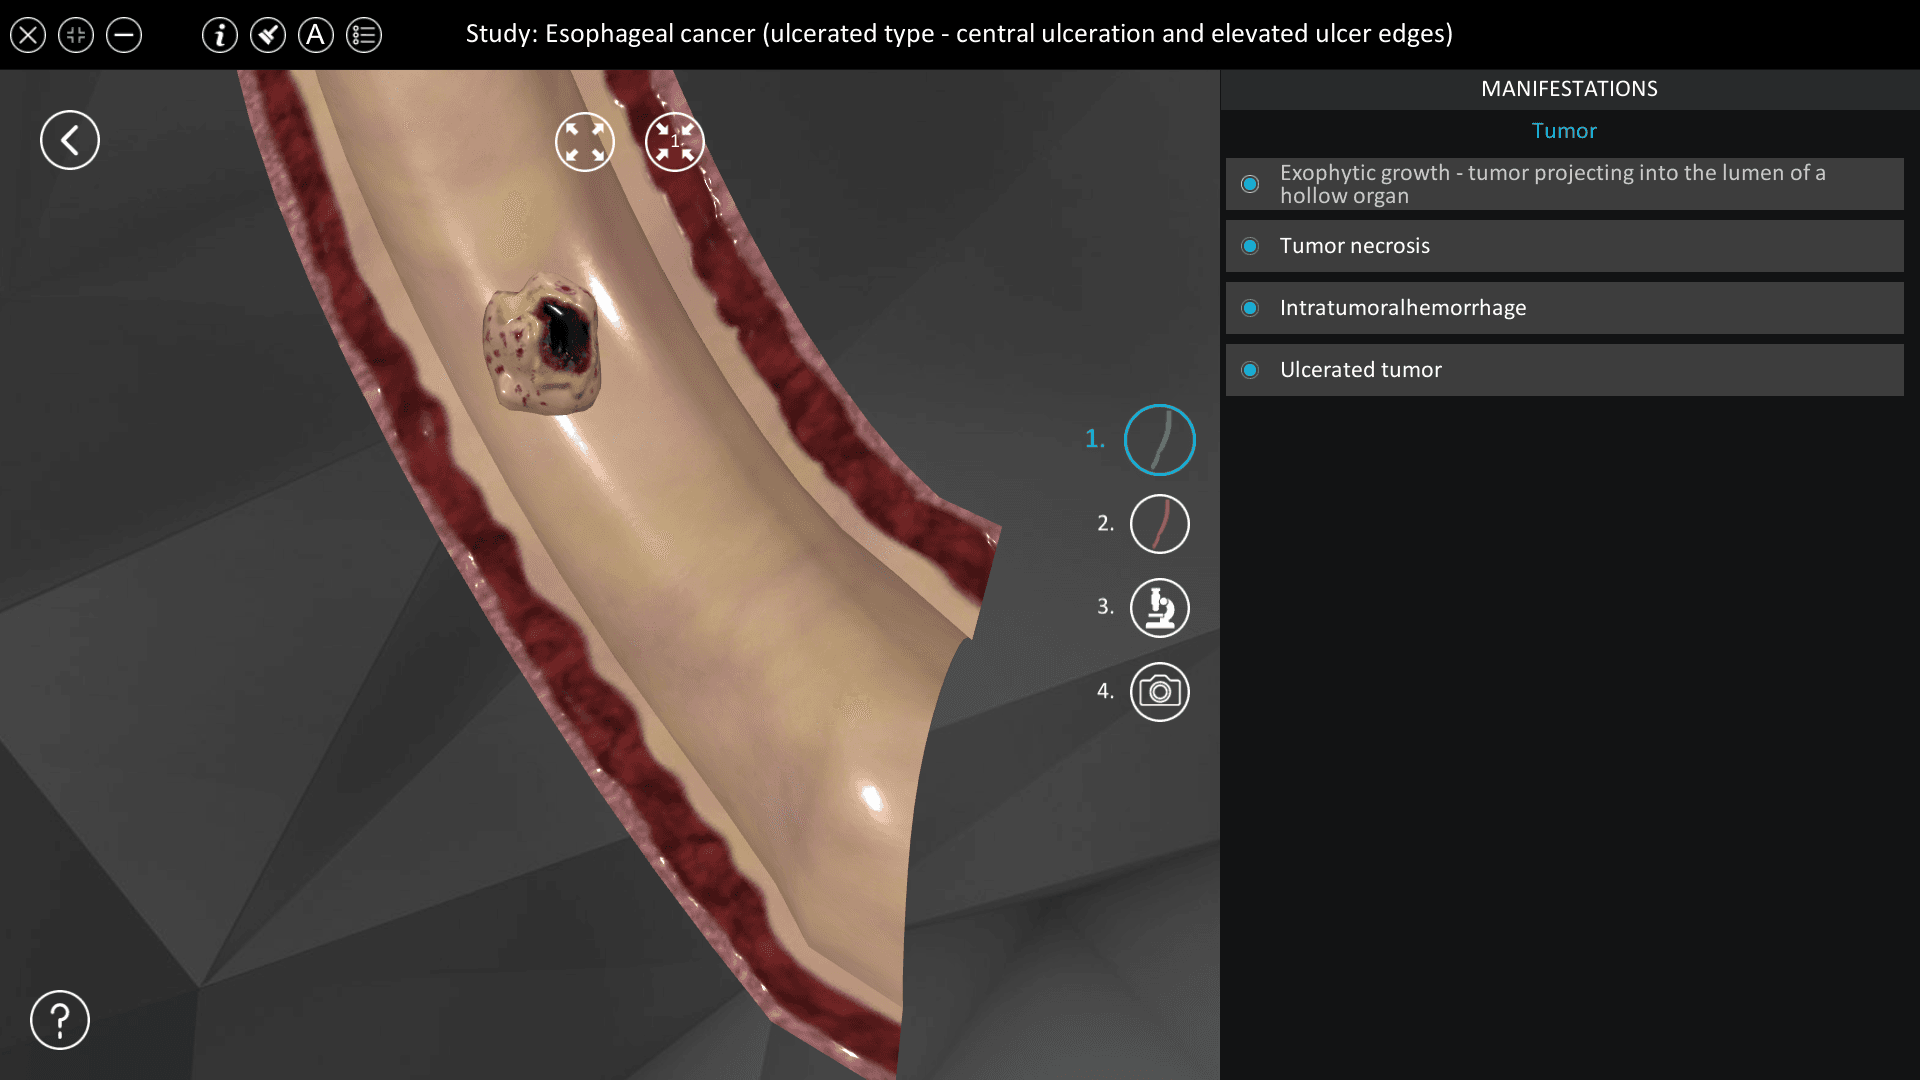Toggle Exophytic growth manifestation radio
Viewport: 1920px width, 1080px height.
1250,184
